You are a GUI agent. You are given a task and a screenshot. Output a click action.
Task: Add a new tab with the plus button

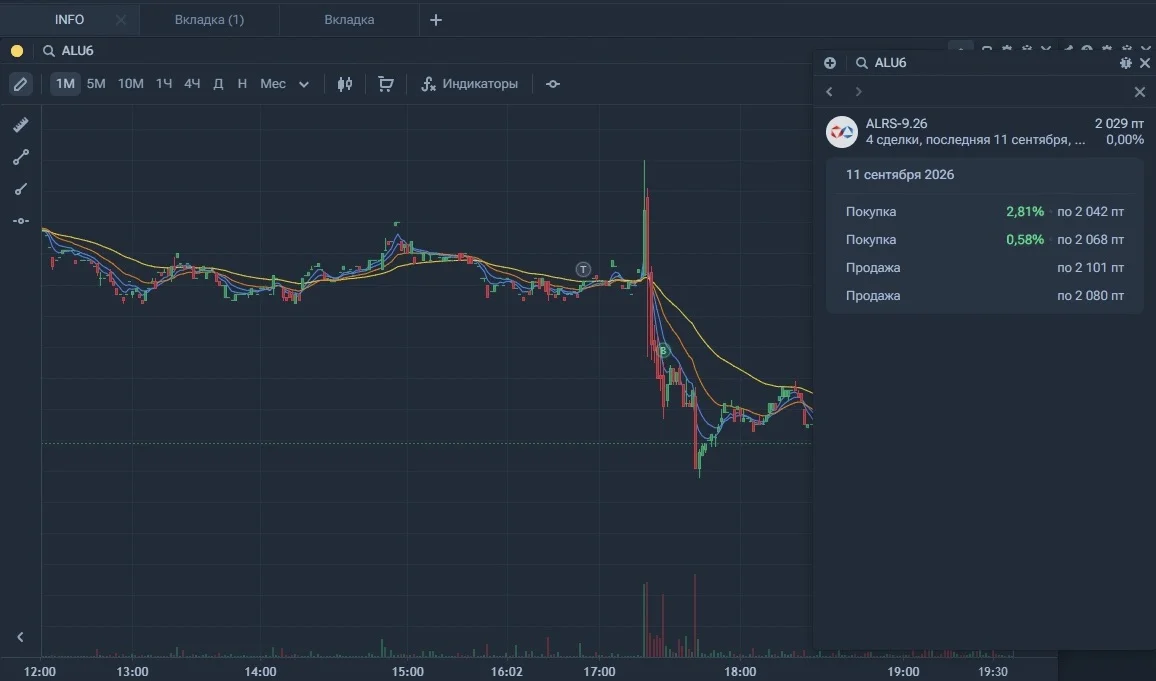[x=436, y=20]
